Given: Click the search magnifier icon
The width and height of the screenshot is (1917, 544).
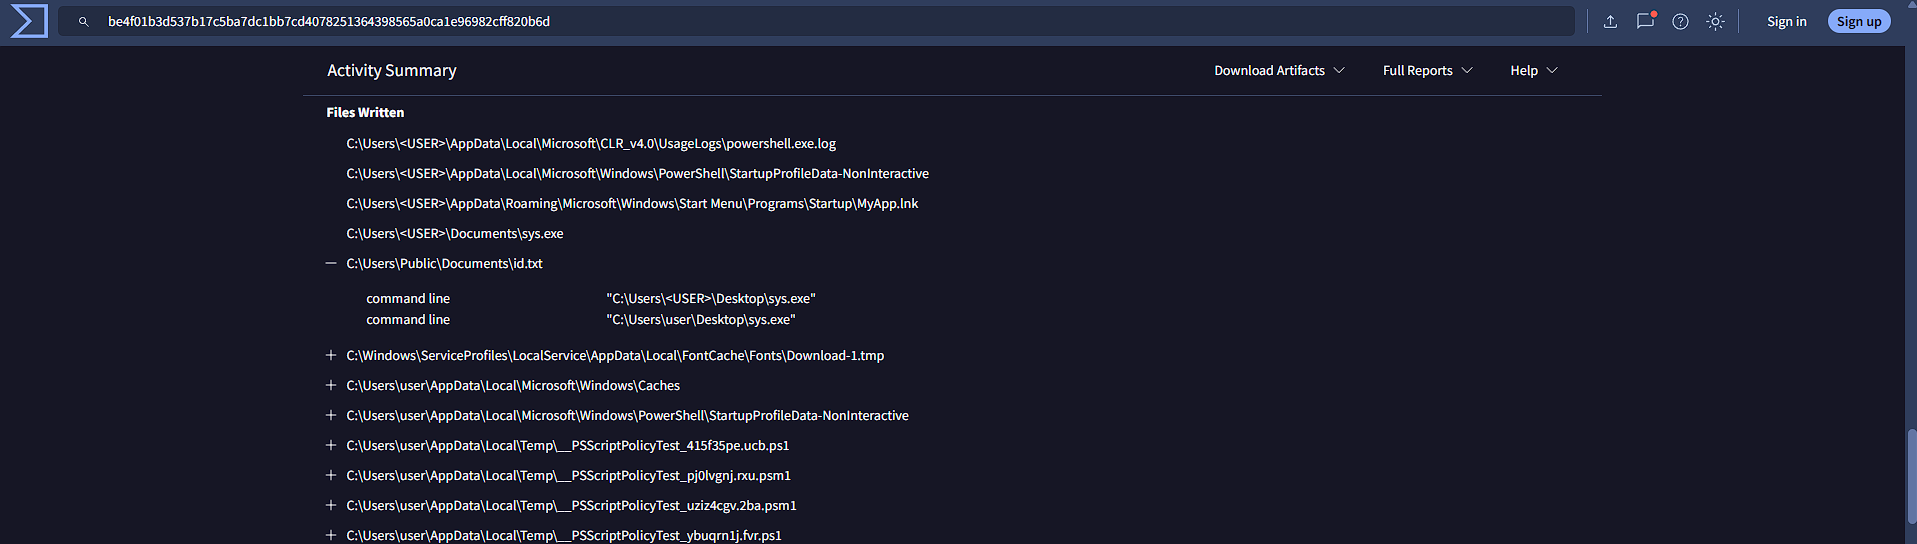Looking at the screenshot, I should click(84, 21).
